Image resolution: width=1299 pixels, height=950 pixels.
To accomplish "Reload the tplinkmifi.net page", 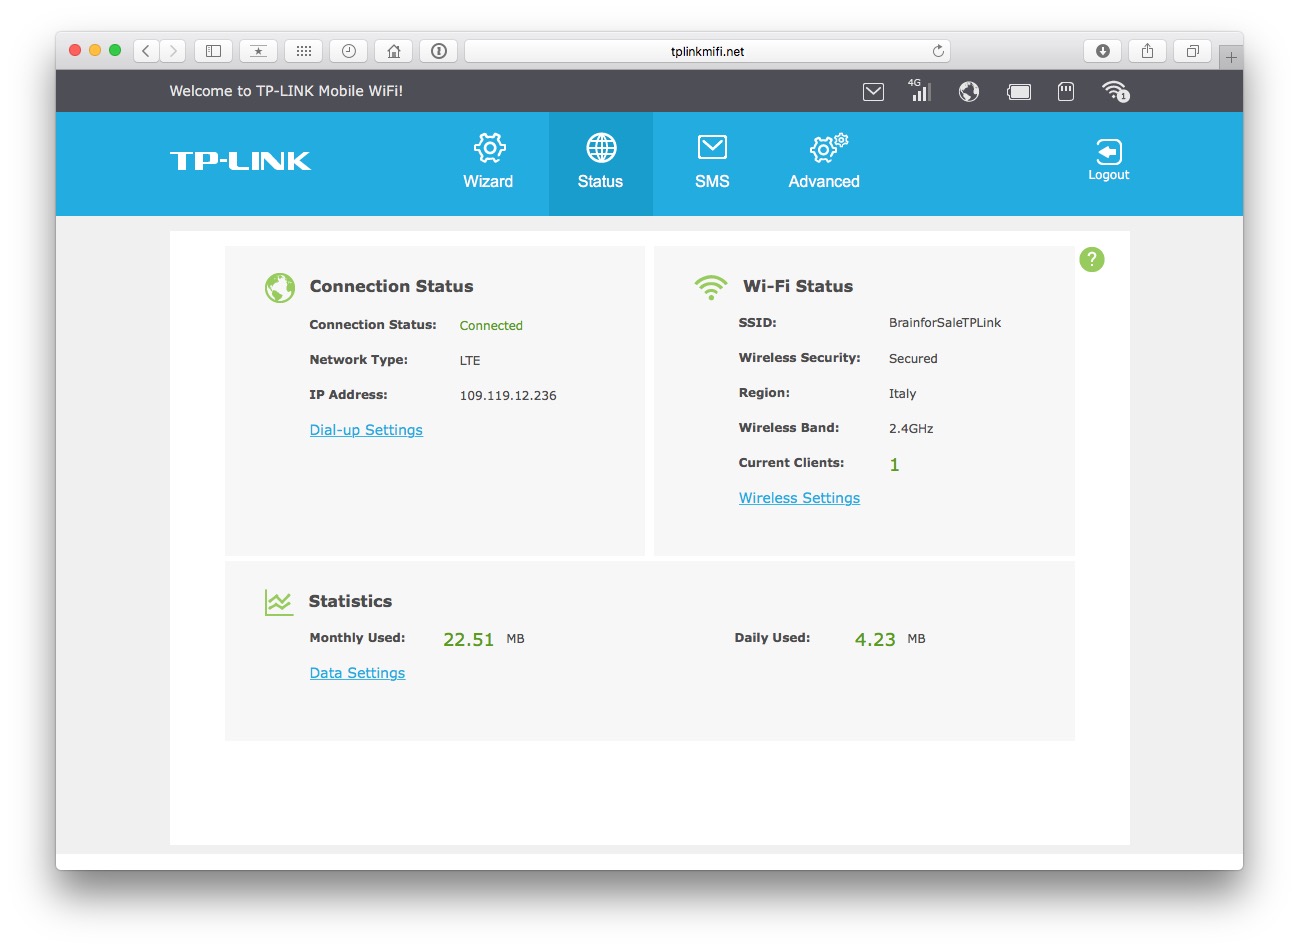I will pos(938,51).
